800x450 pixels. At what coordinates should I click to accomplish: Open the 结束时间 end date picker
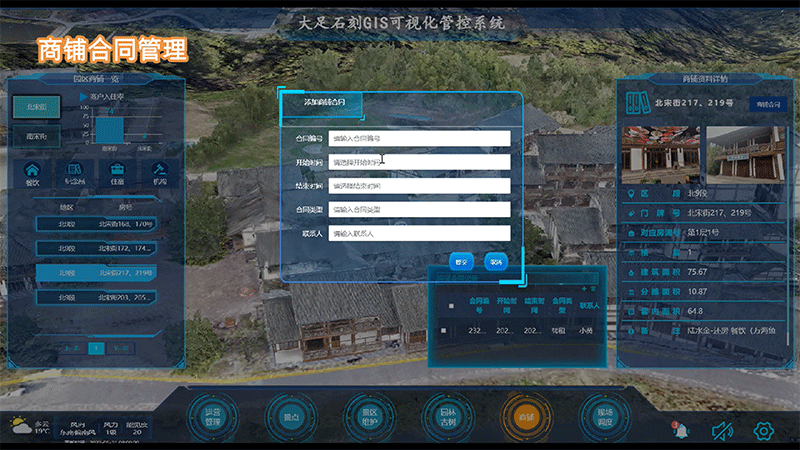pos(420,186)
